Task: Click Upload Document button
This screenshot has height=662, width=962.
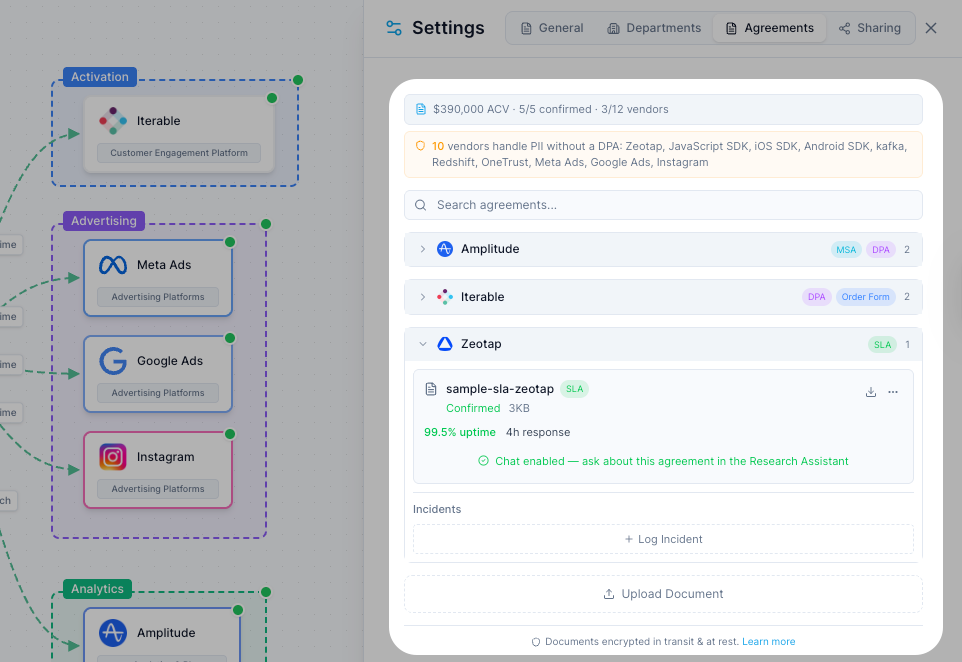Action: pos(663,594)
